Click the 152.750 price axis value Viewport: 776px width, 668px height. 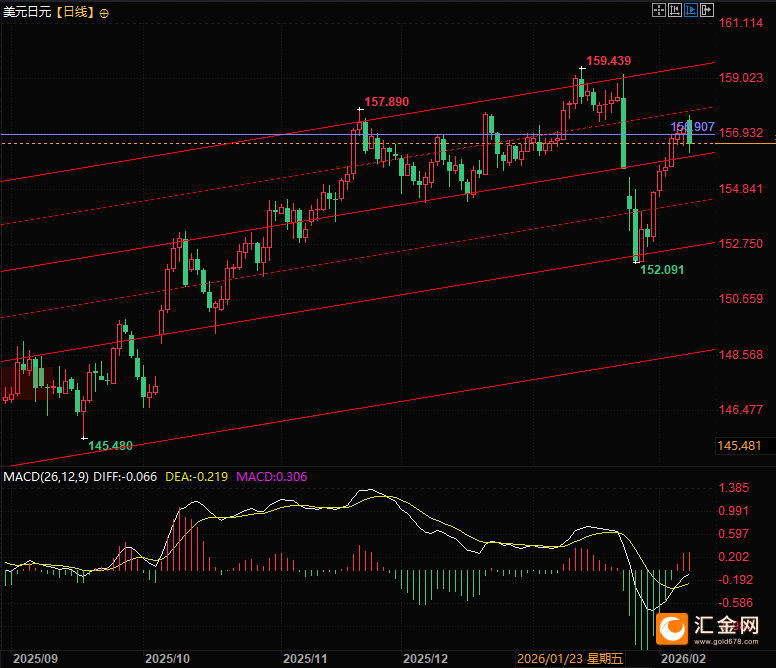point(740,243)
